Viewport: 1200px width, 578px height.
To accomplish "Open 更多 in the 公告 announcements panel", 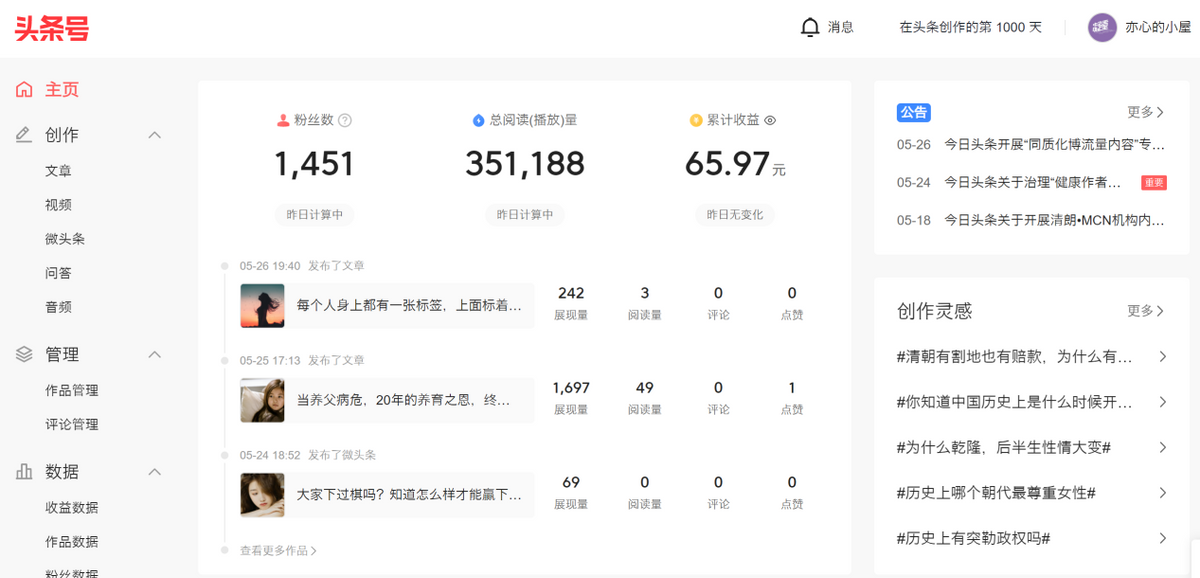I will [x=1146, y=112].
